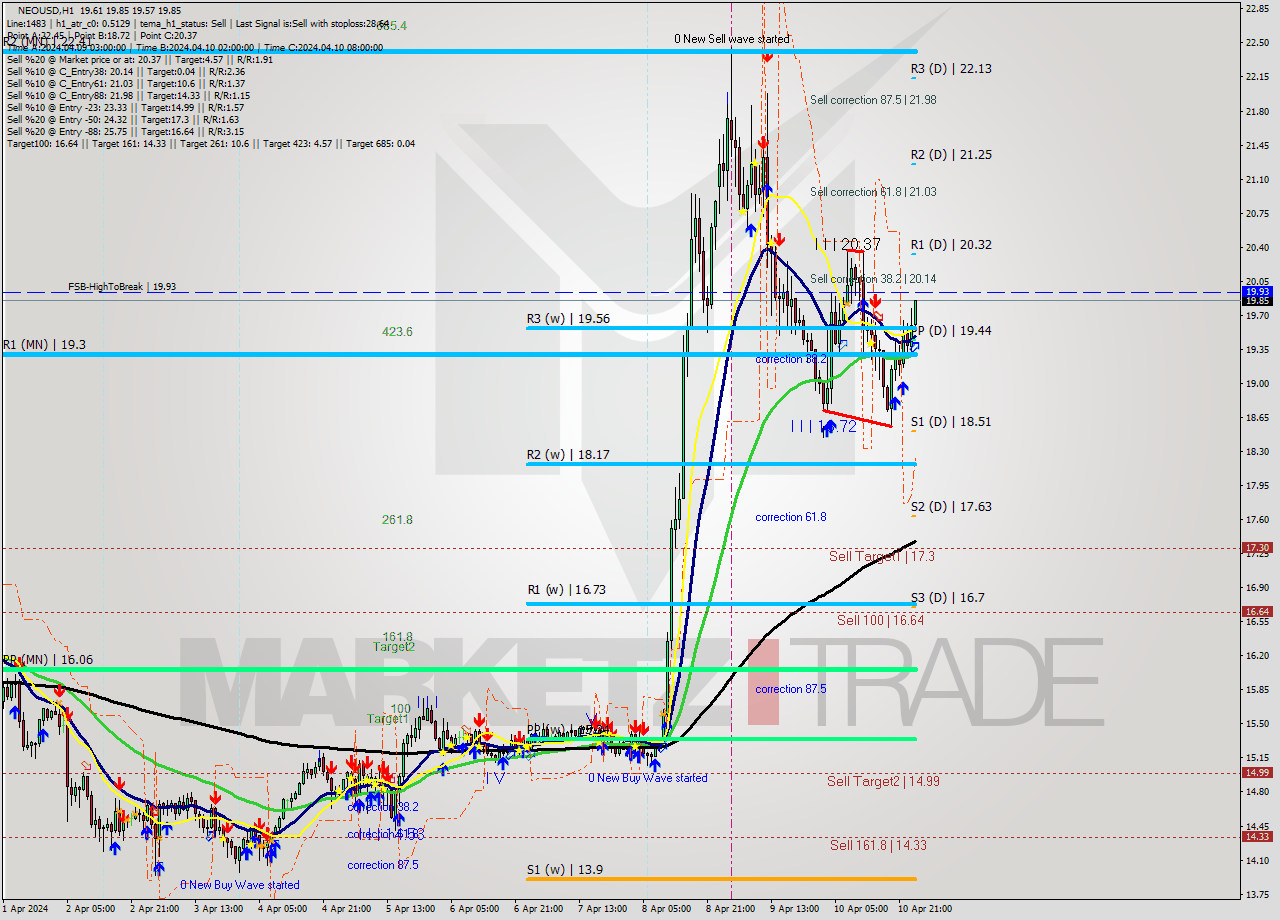Click the green Target1 label

386,719
